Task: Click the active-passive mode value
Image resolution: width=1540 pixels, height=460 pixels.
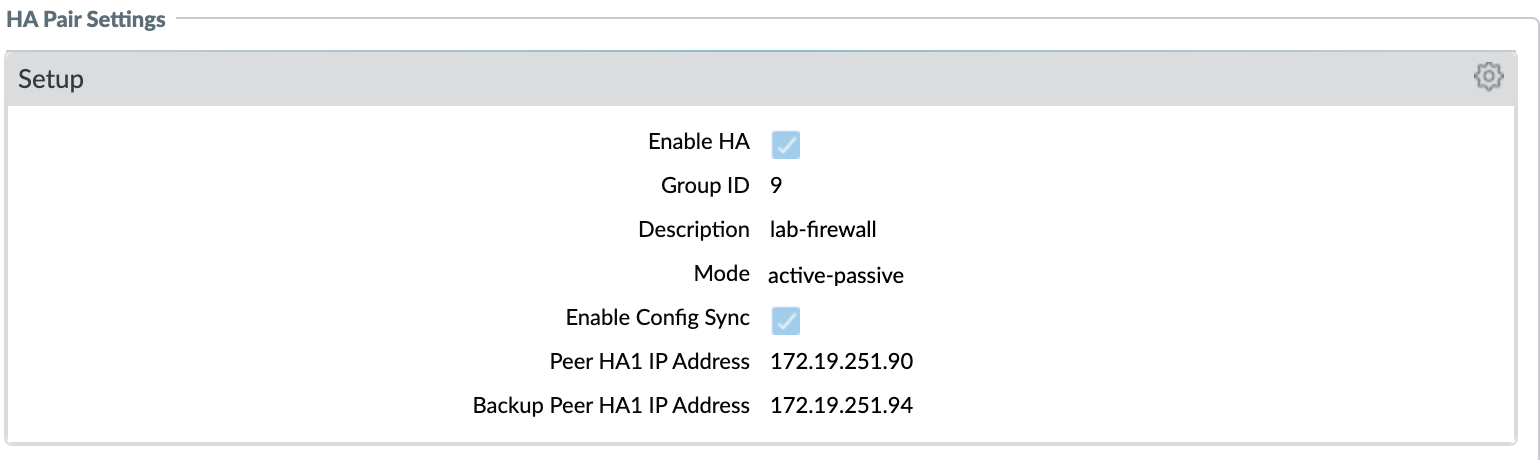Action: [836, 275]
